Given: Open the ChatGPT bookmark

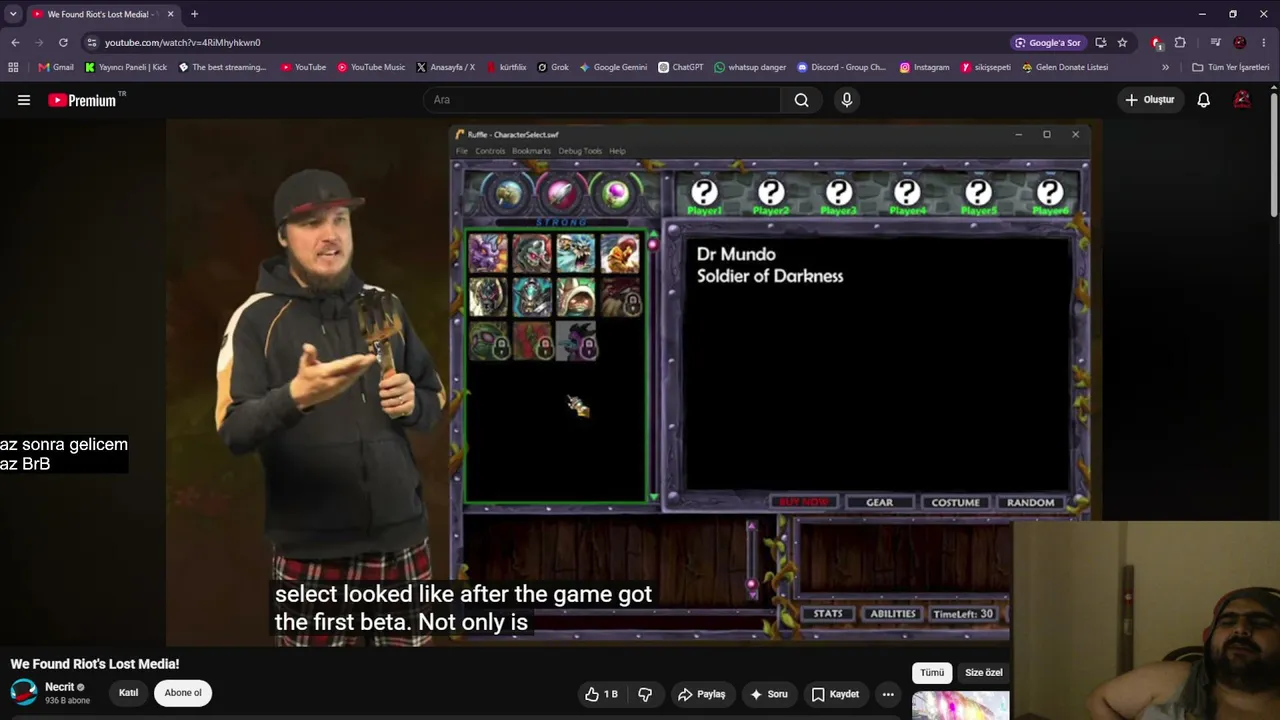Looking at the screenshot, I should [x=681, y=67].
